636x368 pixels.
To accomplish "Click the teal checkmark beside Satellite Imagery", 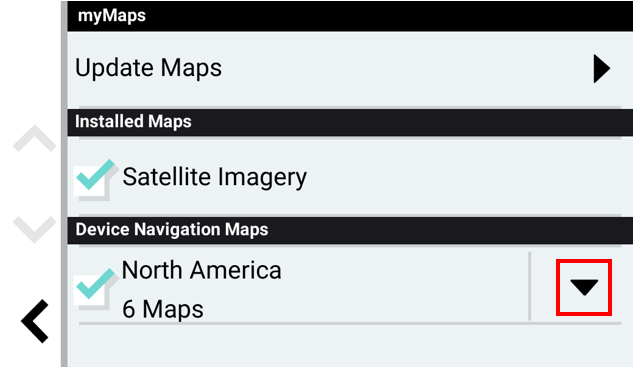I will point(96,174).
